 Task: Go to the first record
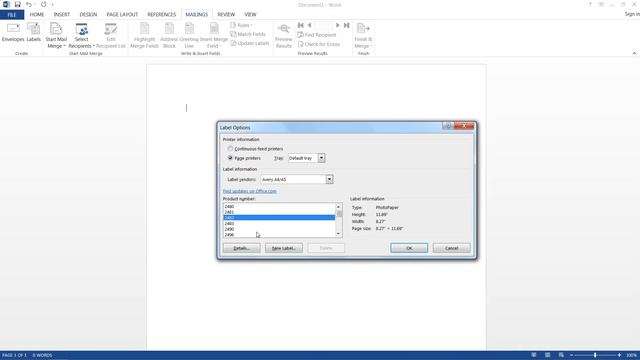click(301, 25)
